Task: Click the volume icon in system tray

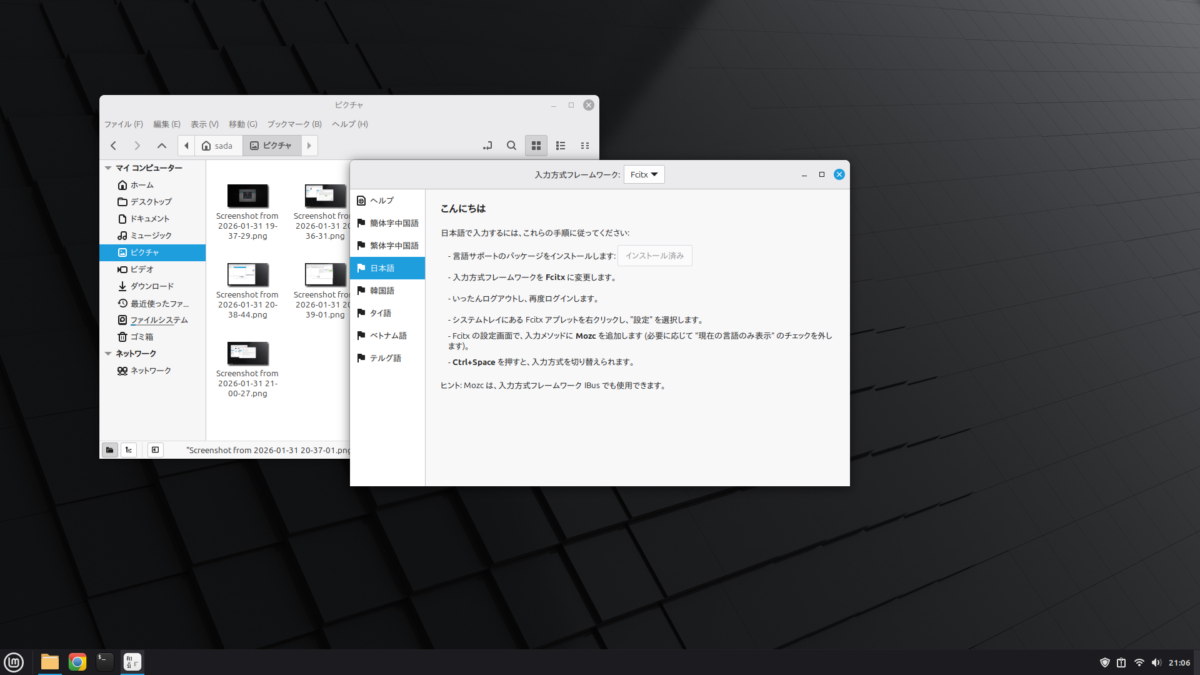Action: [x=1156, y=662]
